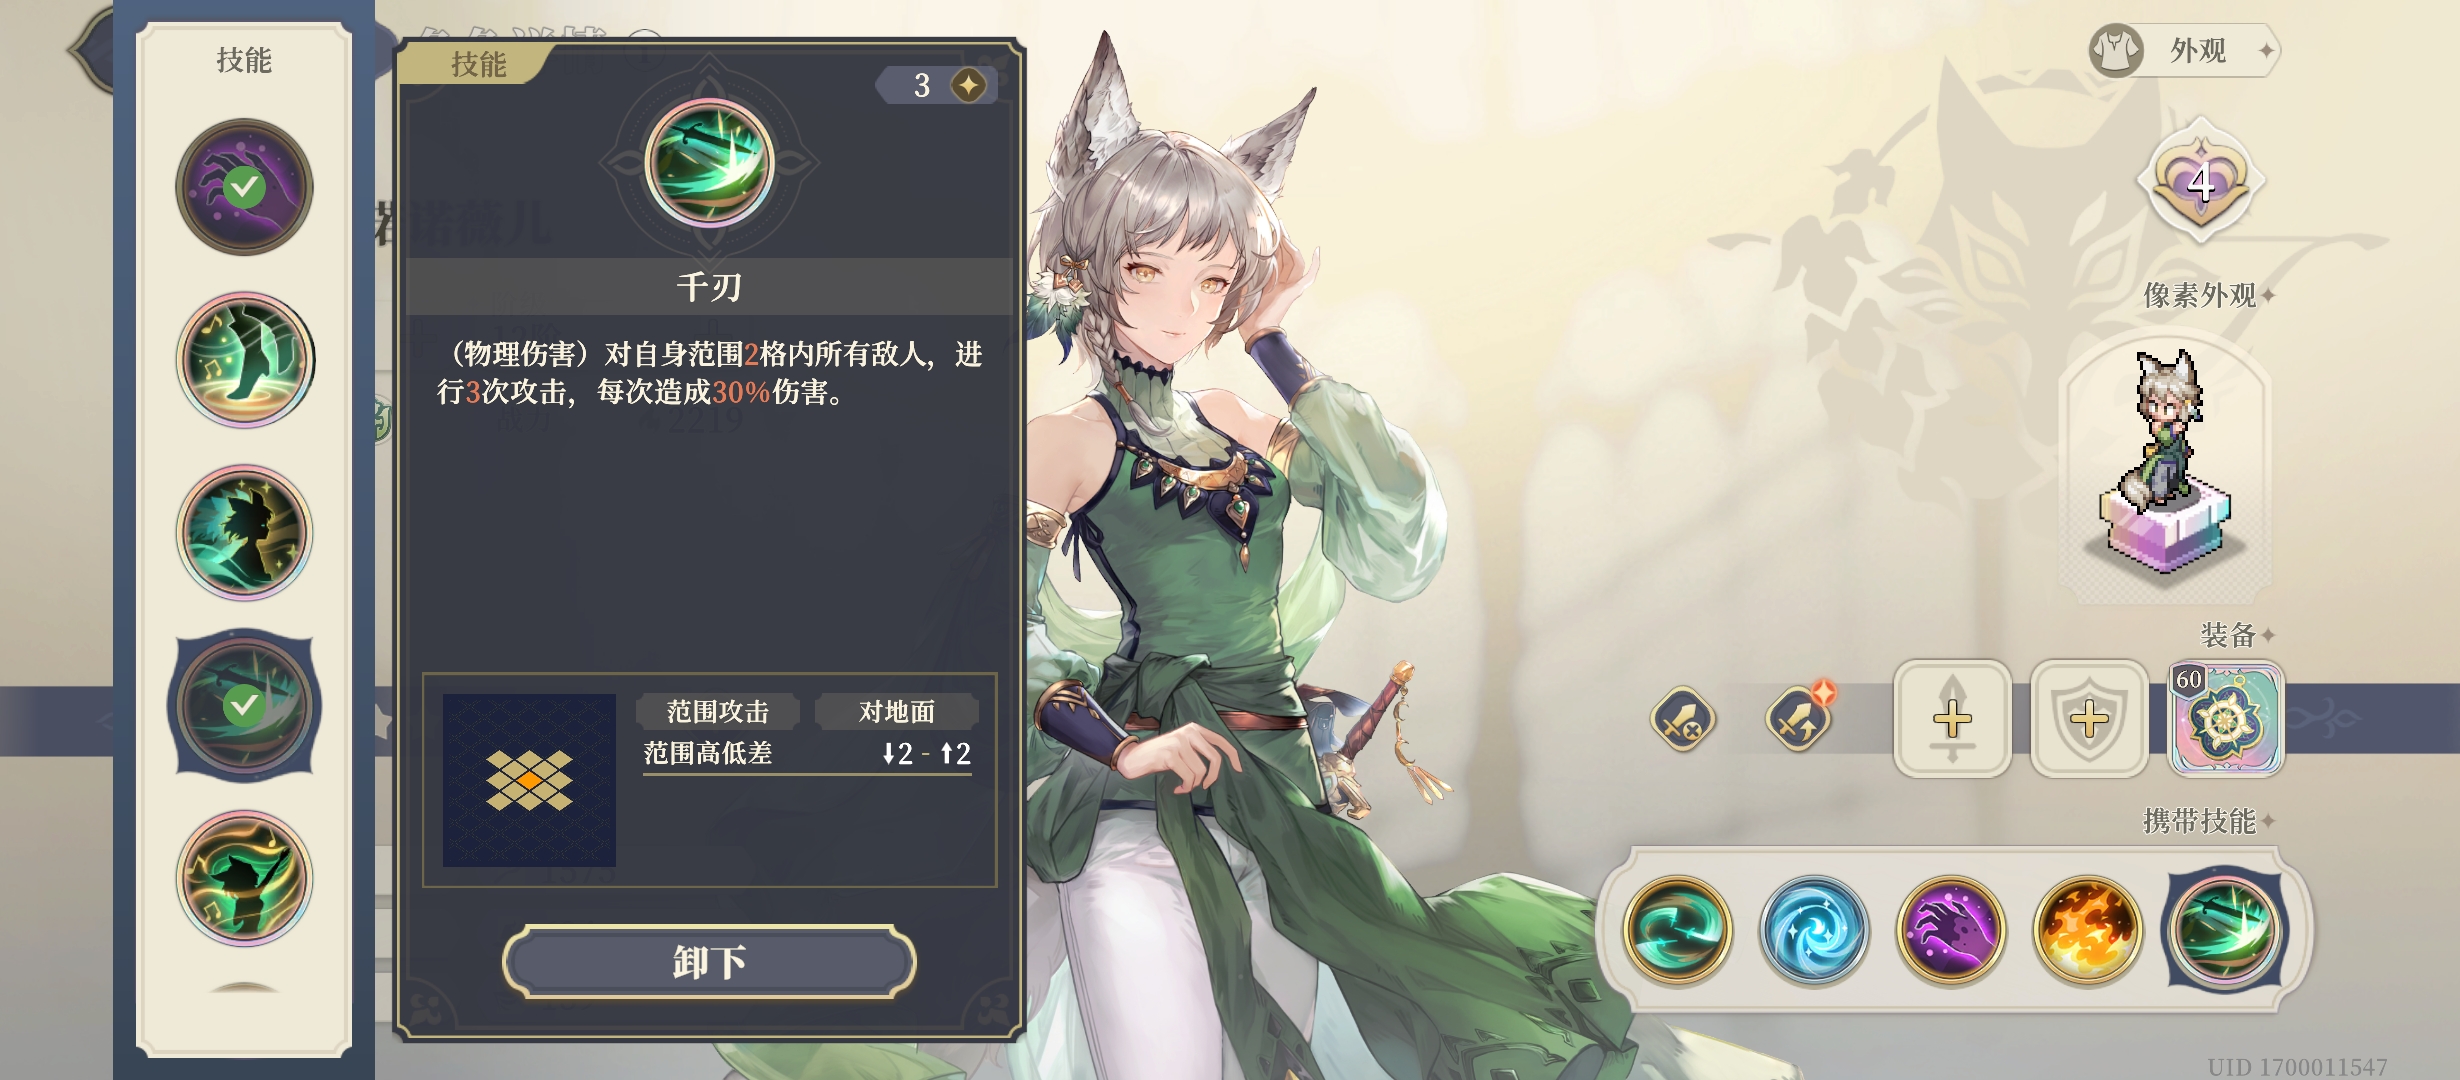This screenshot has height=1080, width=2460.
Task: Click the unequip-all sword icon
Action: pyautogui.click(x=1682, y=719)
